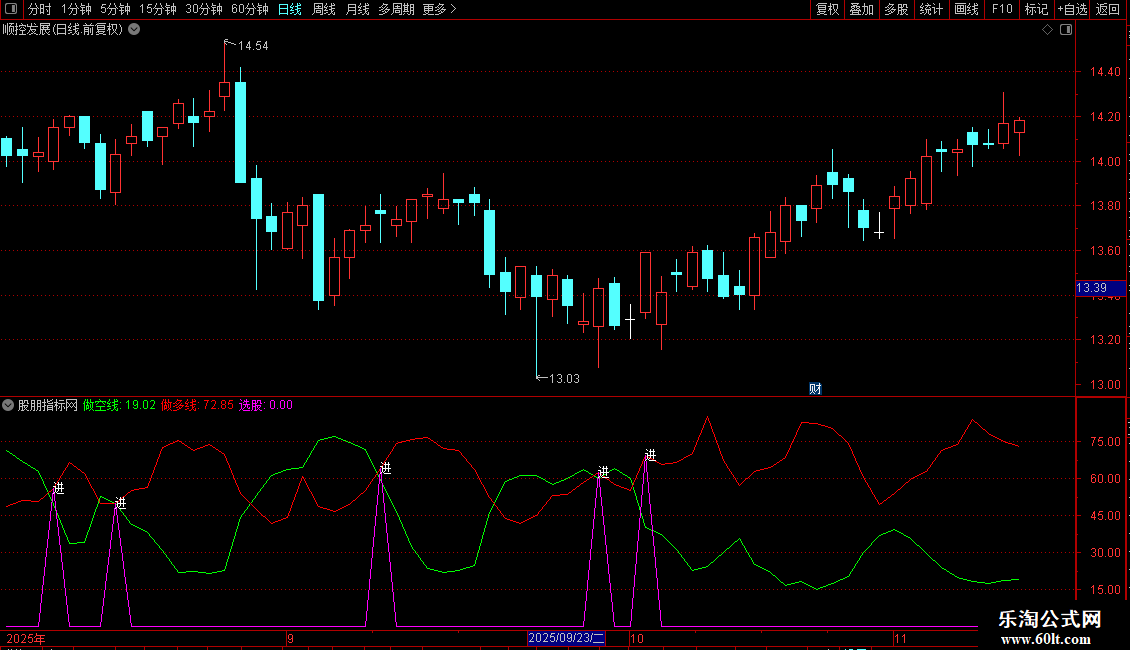Select the 1分钟 period tab

(x=76, y=9)
